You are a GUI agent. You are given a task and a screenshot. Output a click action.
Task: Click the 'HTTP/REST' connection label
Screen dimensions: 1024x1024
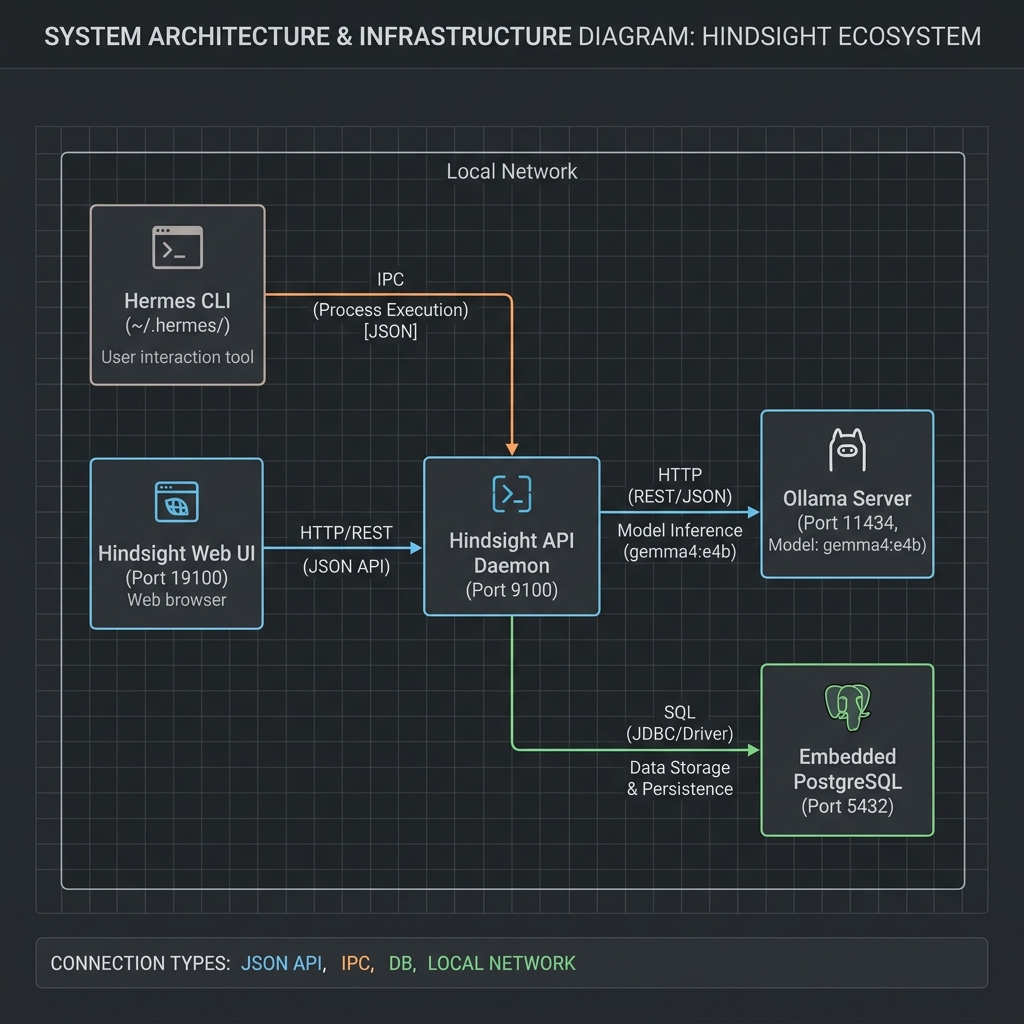coord(346,532)
